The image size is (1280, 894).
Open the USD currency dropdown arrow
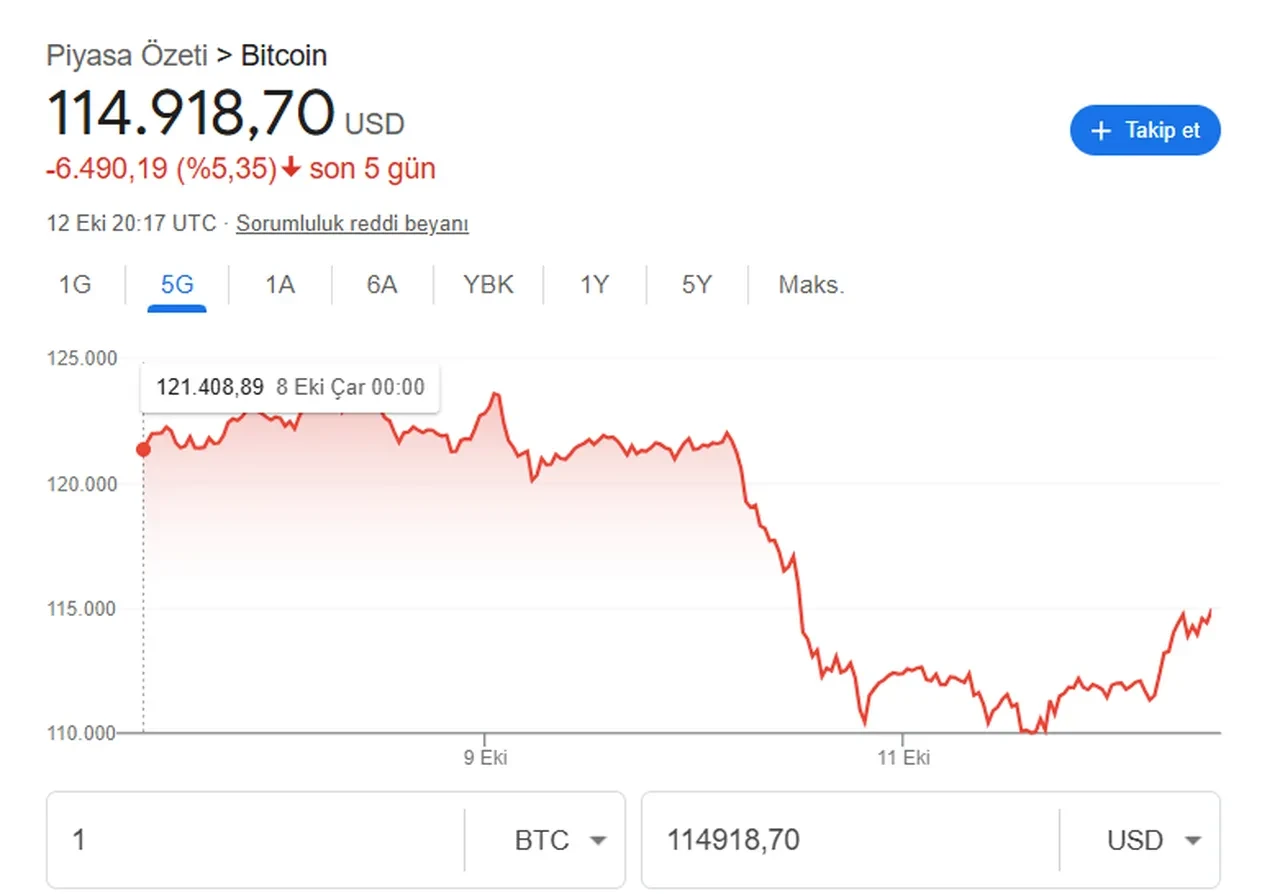1192,841
